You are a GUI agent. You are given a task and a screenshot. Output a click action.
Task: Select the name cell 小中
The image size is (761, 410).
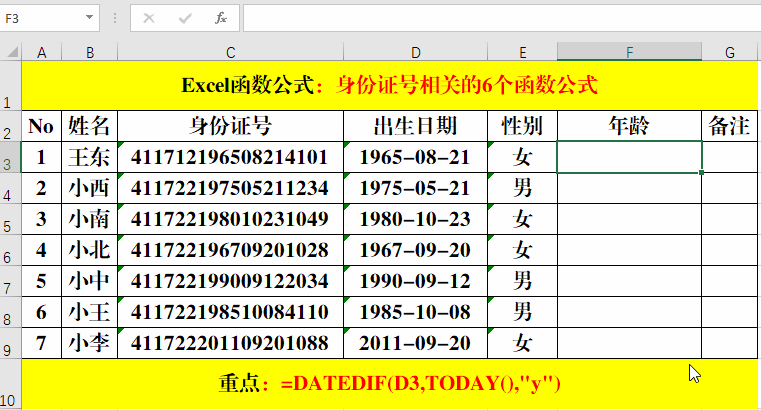(x=90, y=281)
